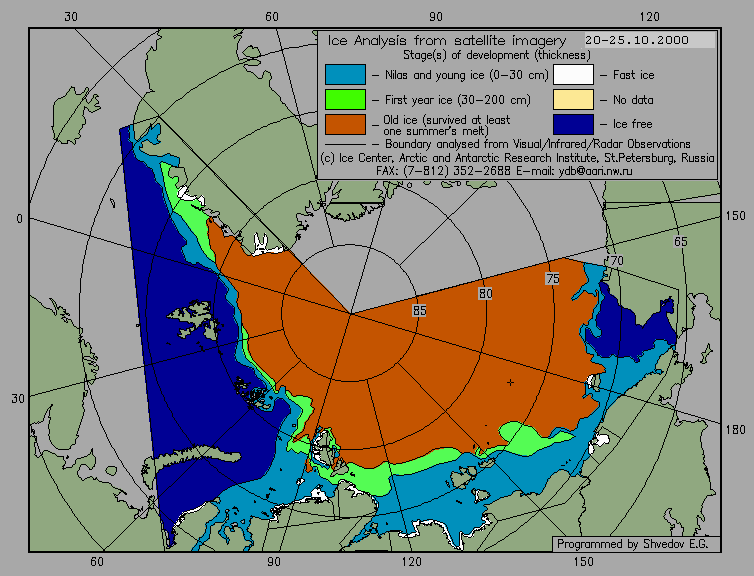The image size is (754, 576).
Task: Click the dark blue Ice free swatch
Action: click(573, 124)
